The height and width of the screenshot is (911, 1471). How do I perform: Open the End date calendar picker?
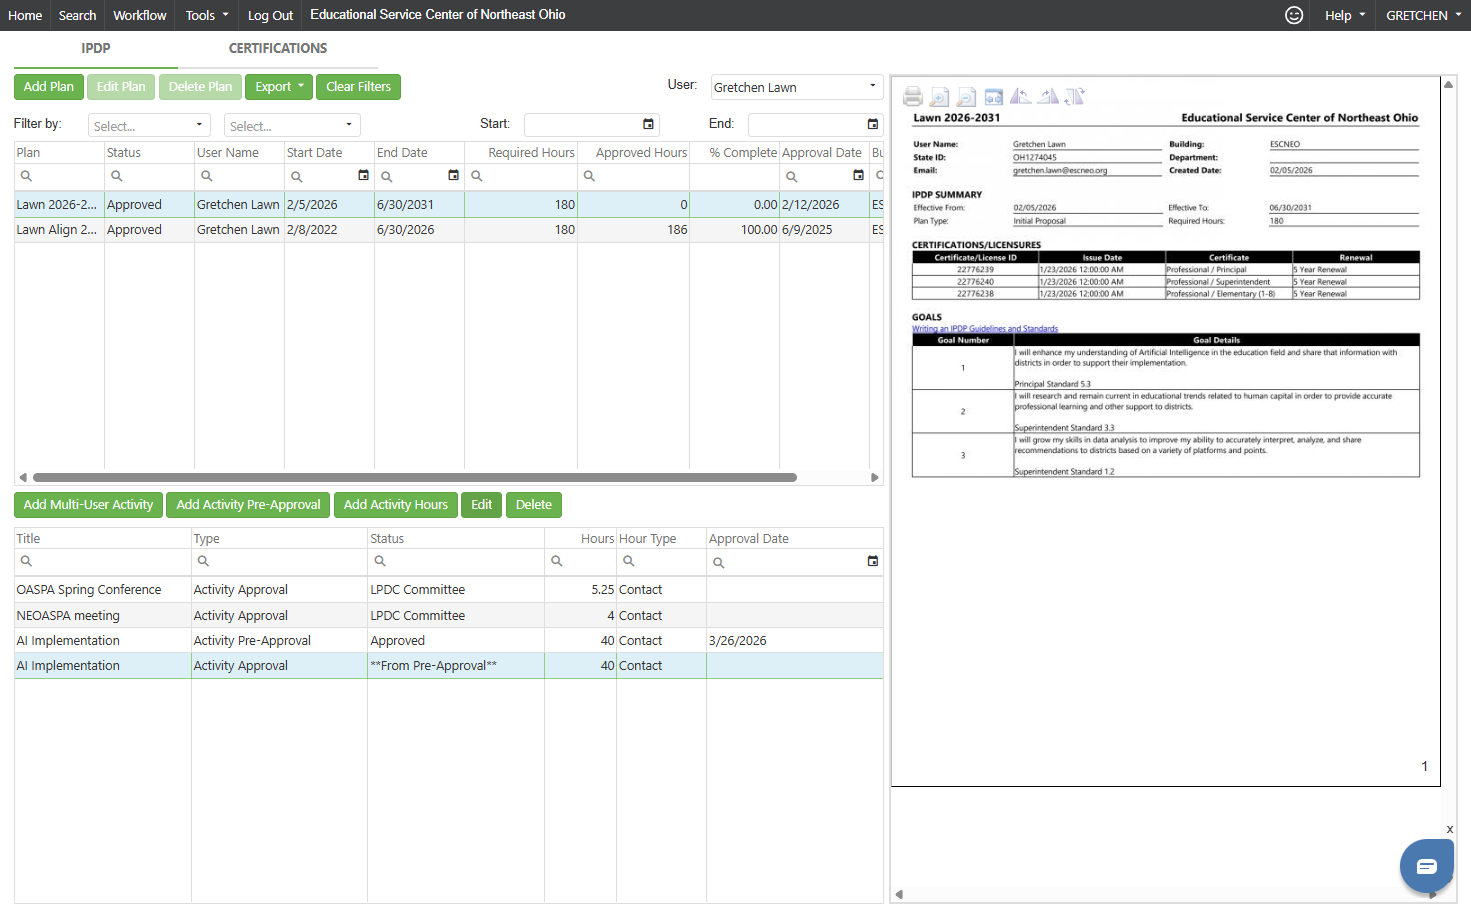click(872, 124)
